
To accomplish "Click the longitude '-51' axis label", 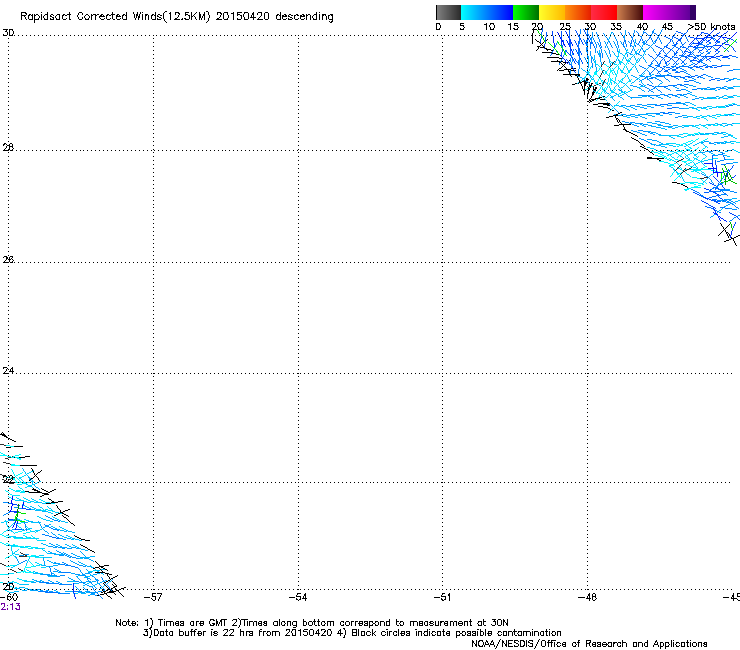I will tap(442, 597).
